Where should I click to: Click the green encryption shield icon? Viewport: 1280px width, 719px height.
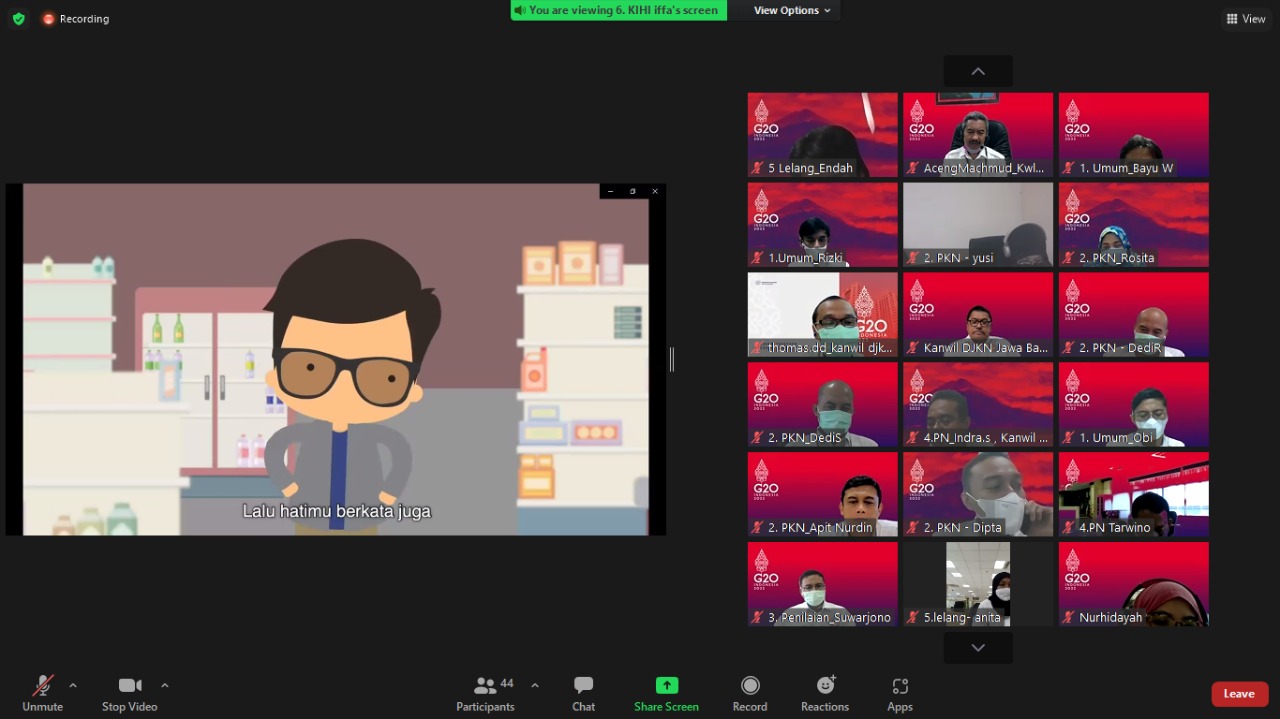tap(18, 19)
